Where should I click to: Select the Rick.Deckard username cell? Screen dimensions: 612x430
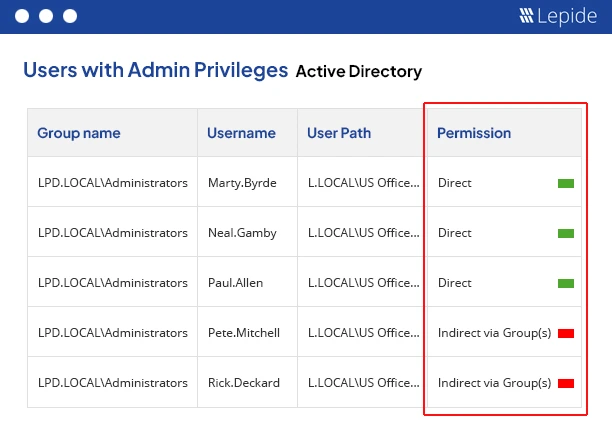coord(243,383)
